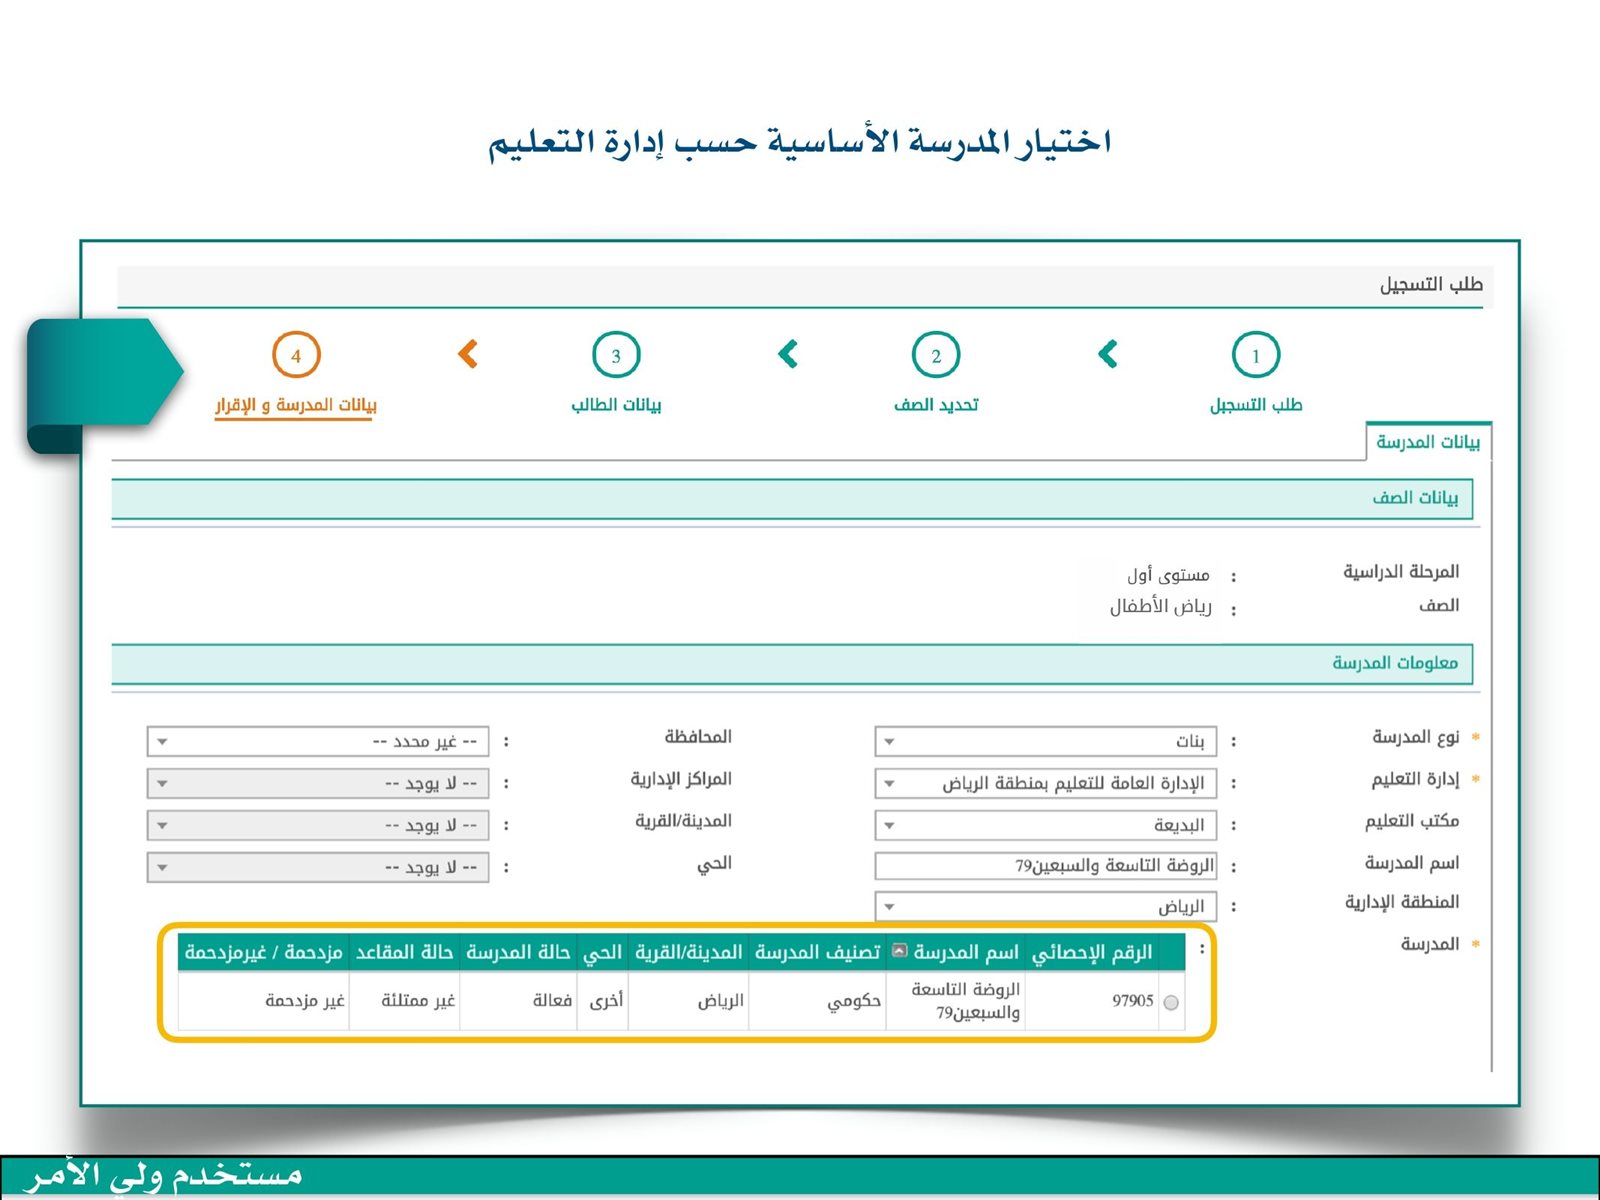Click the بيانات الصف section header

click(792, 498)
